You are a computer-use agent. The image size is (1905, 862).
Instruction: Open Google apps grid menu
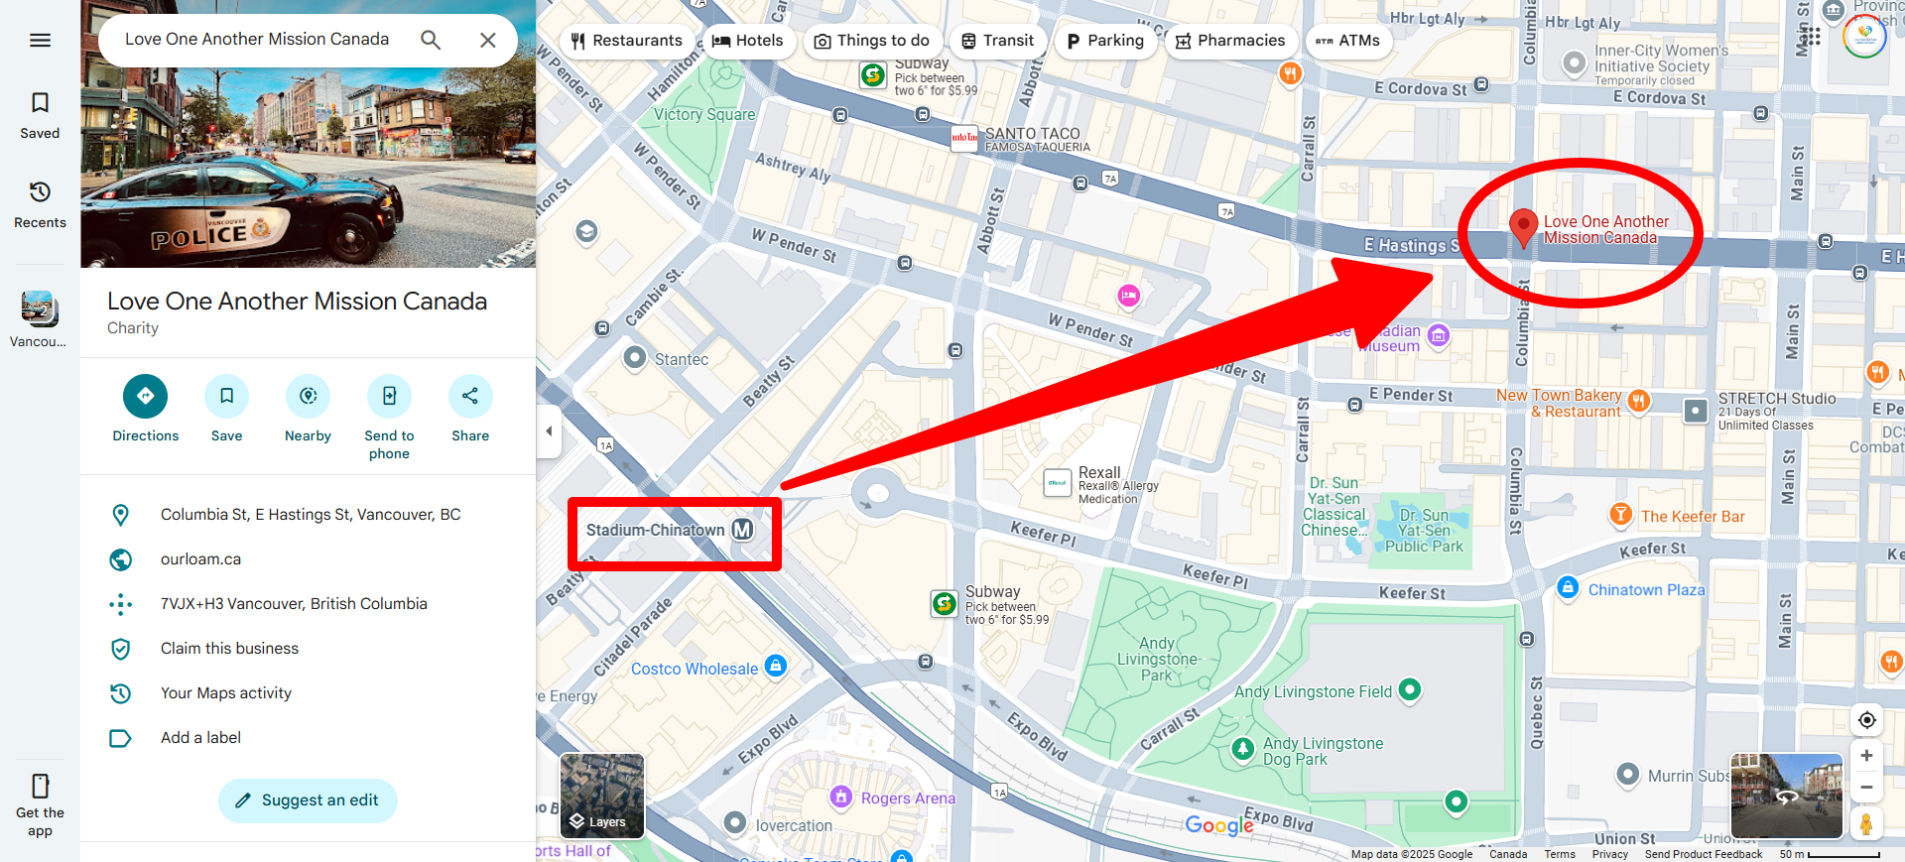click(x=1811, y=37)
